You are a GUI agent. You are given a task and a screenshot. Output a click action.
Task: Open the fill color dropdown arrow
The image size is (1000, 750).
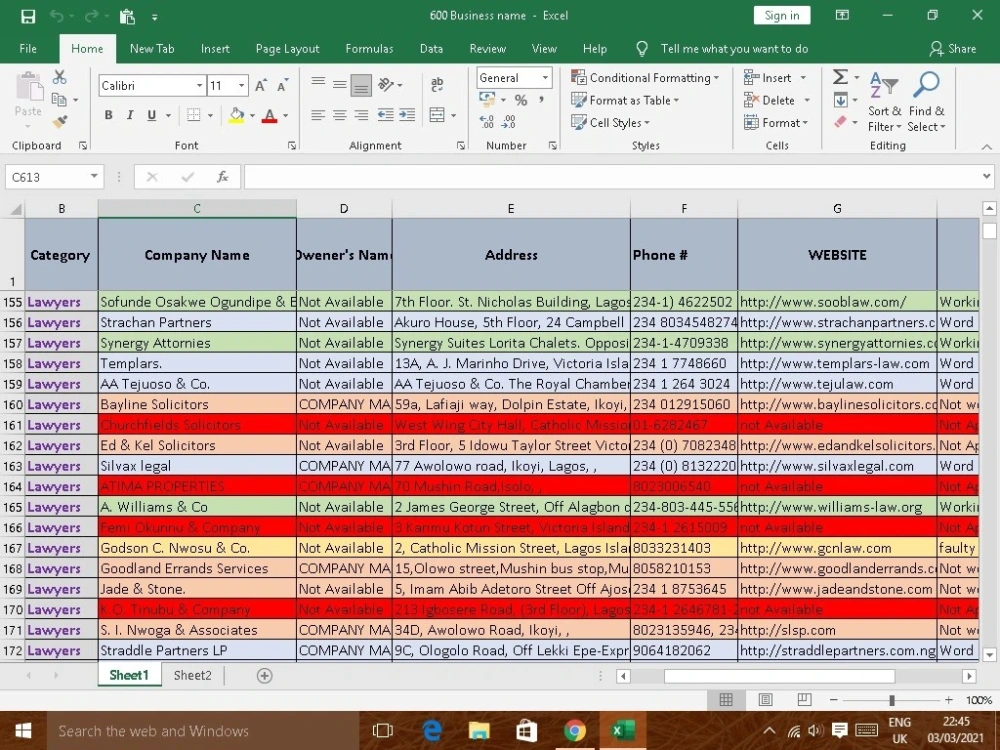[252, 115]
